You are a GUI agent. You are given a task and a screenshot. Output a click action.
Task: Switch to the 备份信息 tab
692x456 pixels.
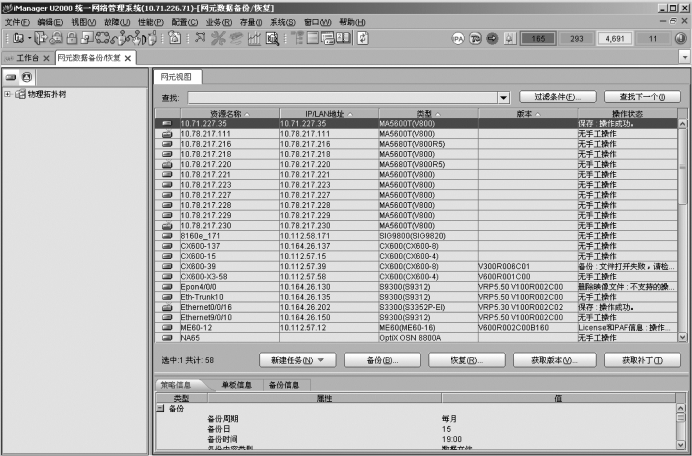point(284,385)
